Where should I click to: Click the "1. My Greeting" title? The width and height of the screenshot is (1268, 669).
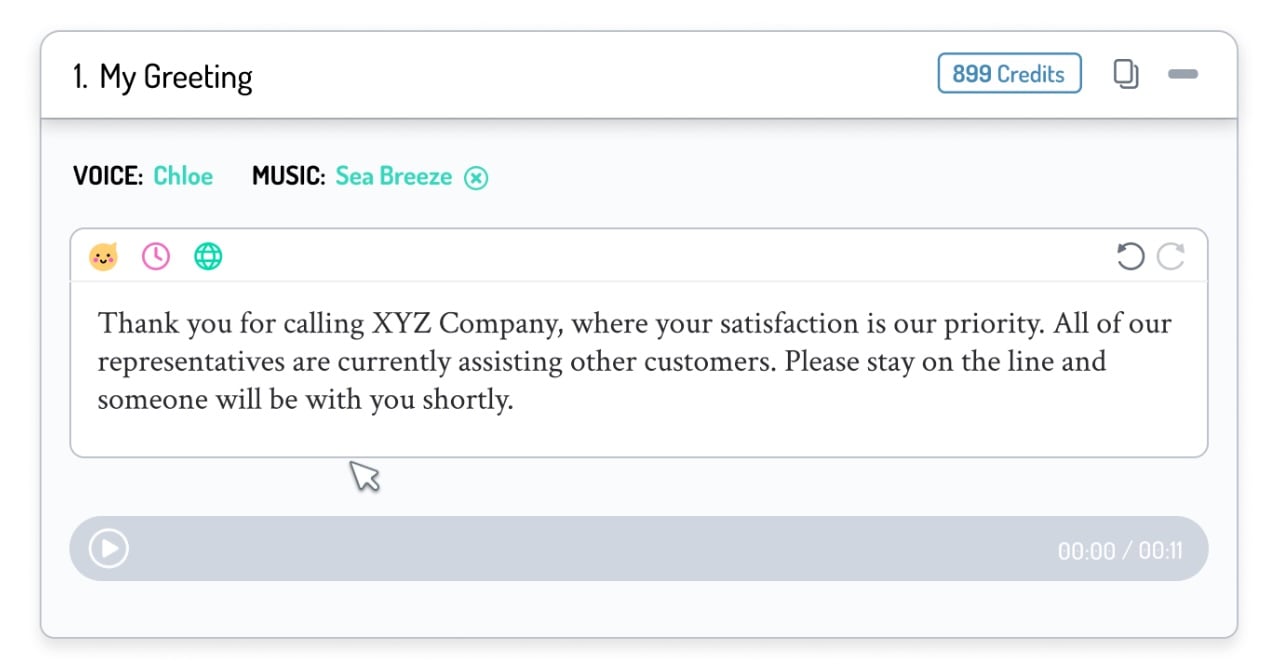tap(163, 77)
